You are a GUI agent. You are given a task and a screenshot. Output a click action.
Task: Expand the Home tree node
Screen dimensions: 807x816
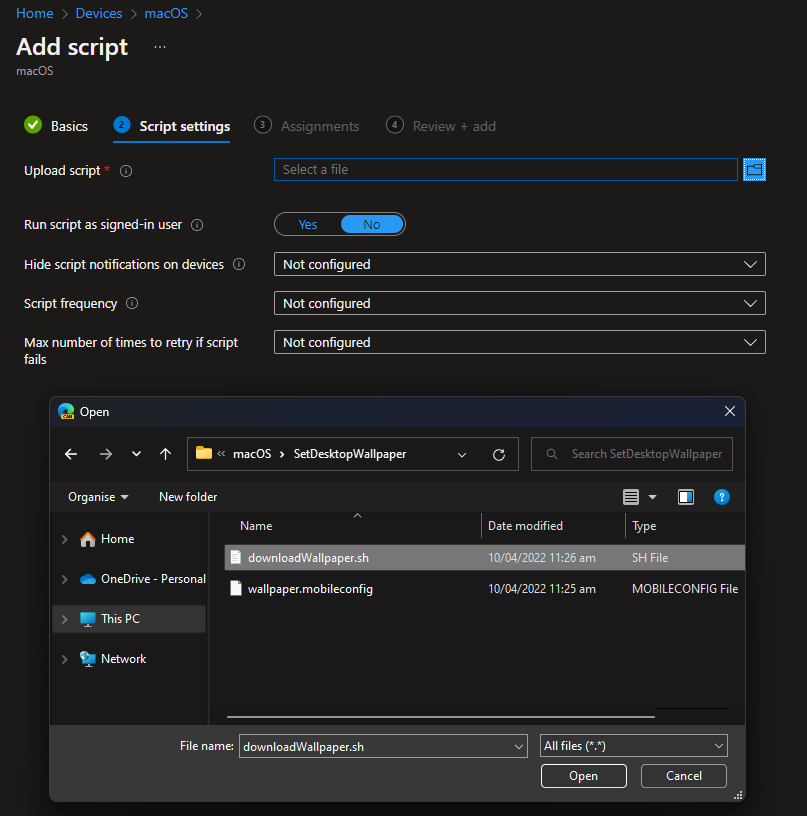click(65, 539)
